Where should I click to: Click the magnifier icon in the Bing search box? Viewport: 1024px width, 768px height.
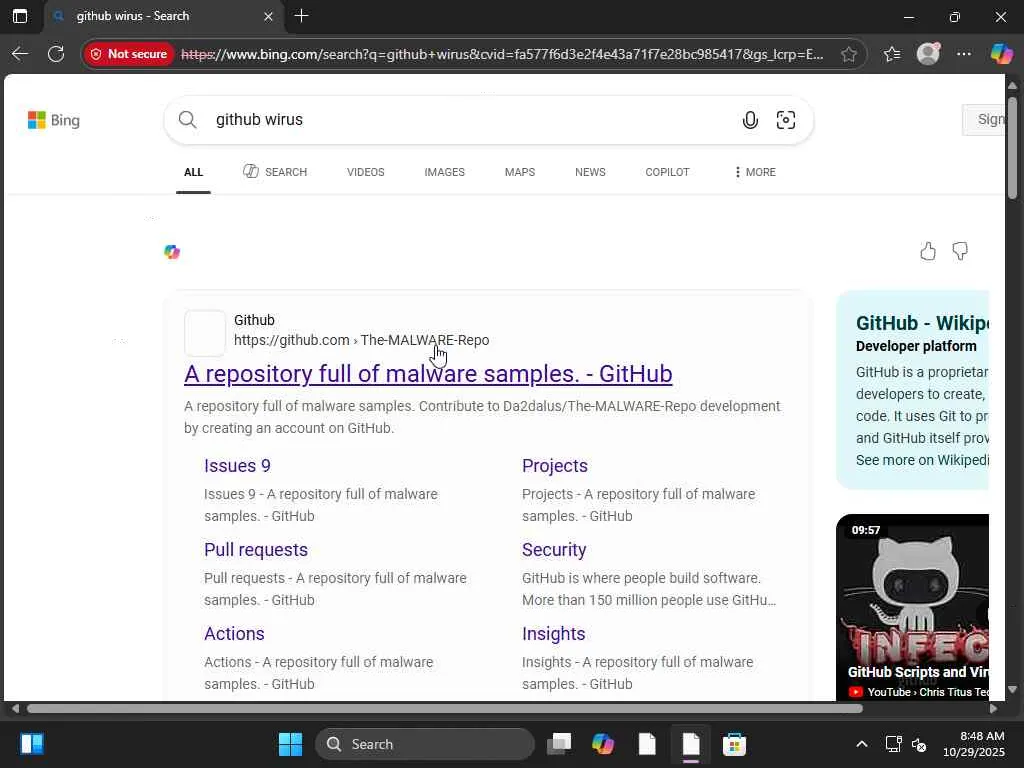coord(187,120)
